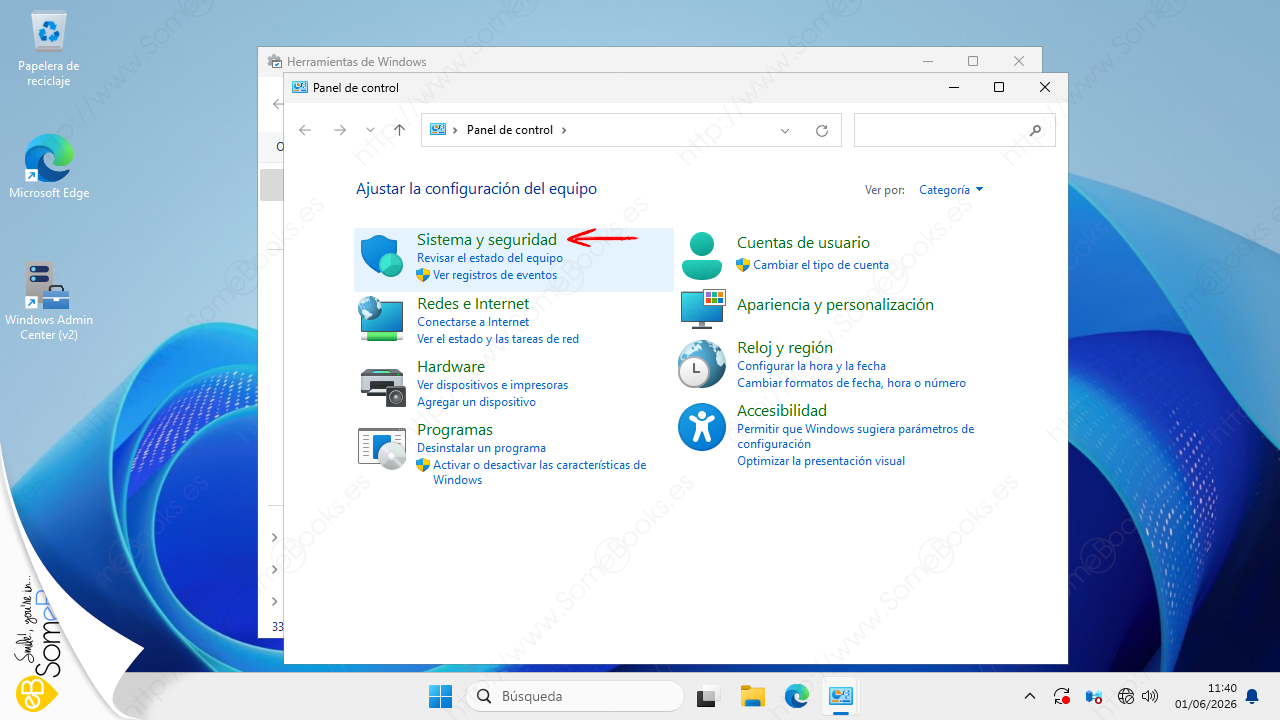Open the volume tray icon
1280x720 pixels.
point(1150,696)
